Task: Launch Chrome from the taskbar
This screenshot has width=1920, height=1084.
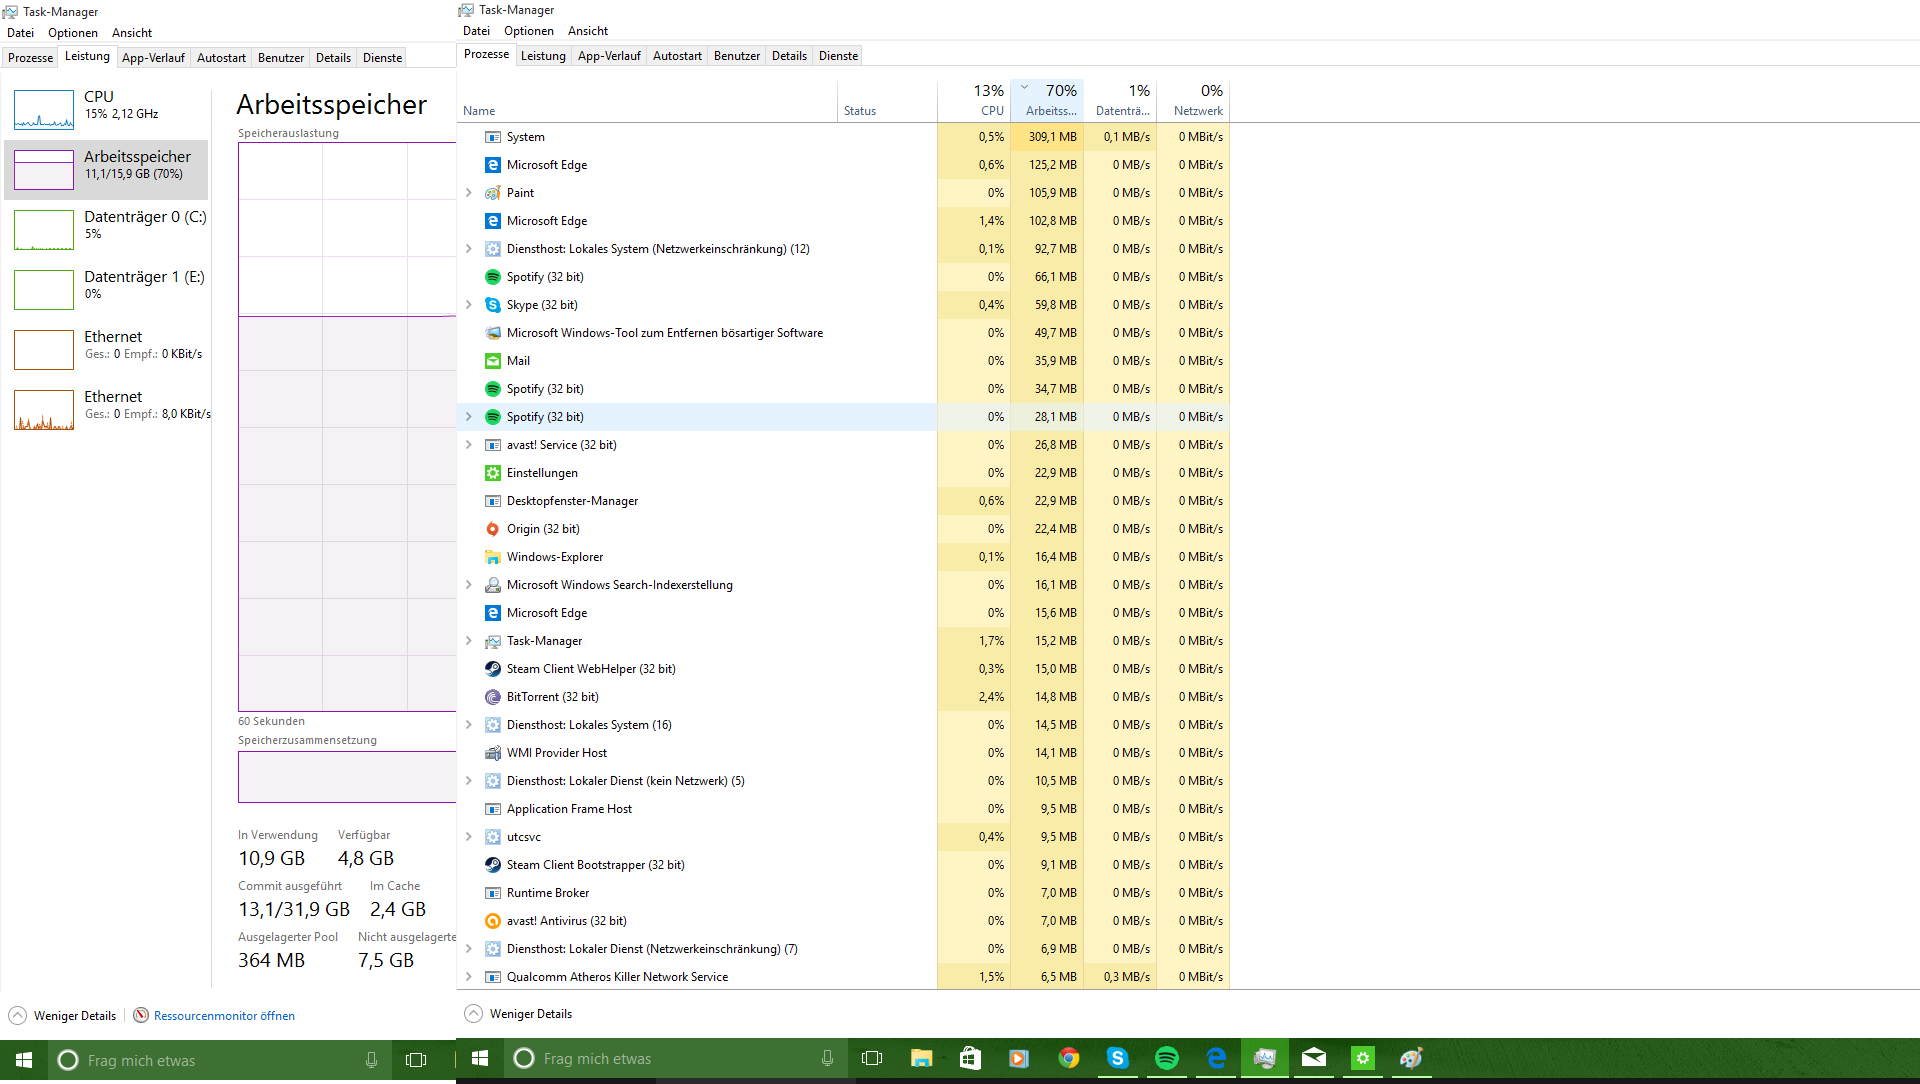Action: coord(1068,1058)
